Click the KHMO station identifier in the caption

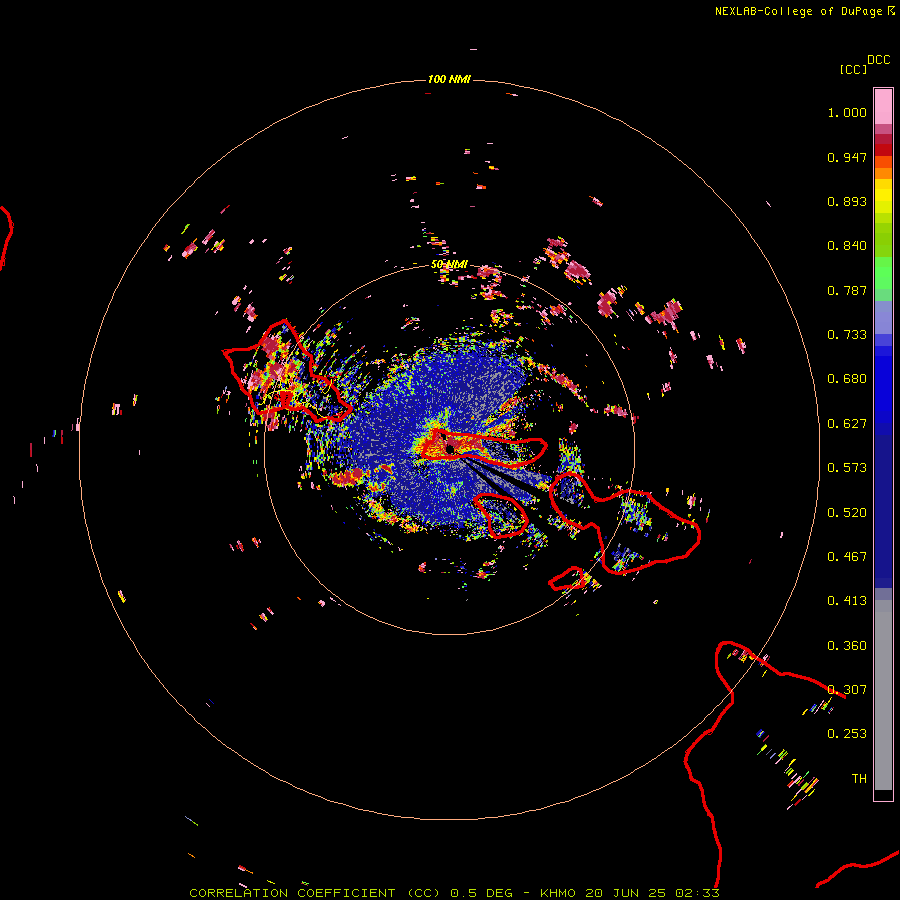point(558,893)
